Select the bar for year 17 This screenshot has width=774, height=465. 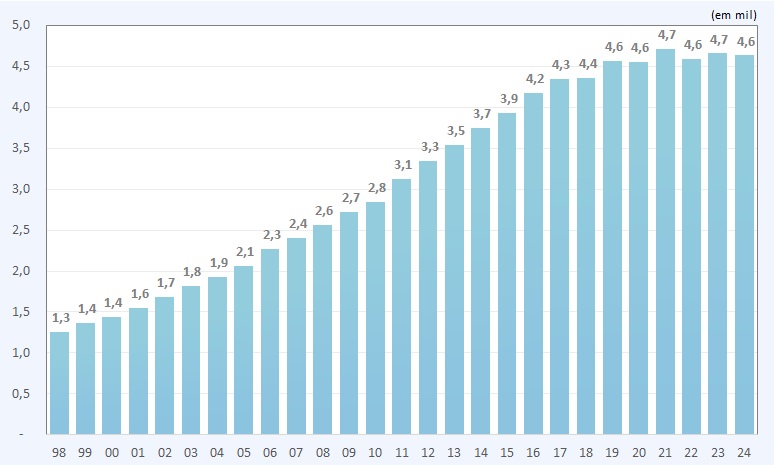pos(559,257)
